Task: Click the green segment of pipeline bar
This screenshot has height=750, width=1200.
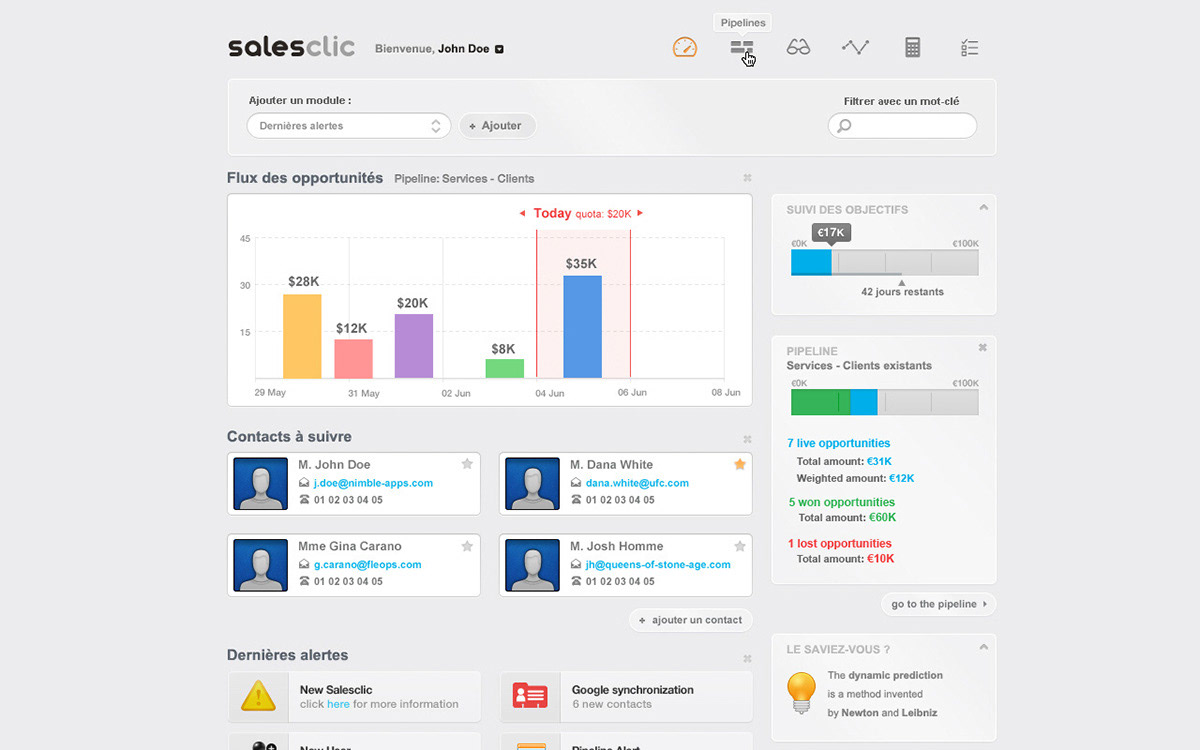Action: click(820, 403)
